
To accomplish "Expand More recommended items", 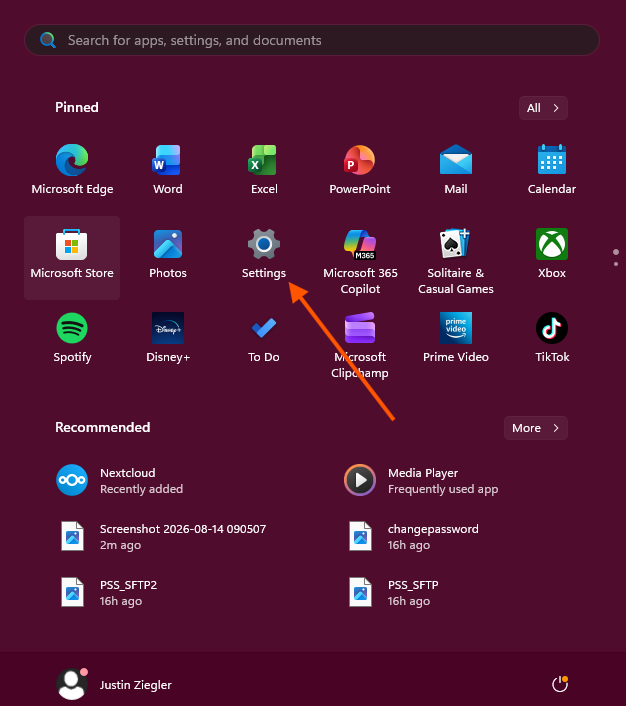I will pyautogui.click(x=535, y=428).
